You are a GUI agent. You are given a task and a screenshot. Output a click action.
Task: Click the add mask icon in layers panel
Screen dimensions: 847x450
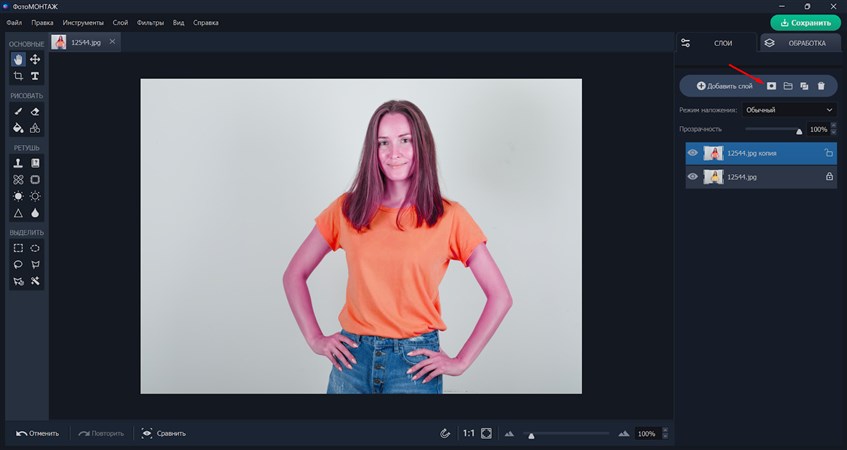(x=771, y=87)
